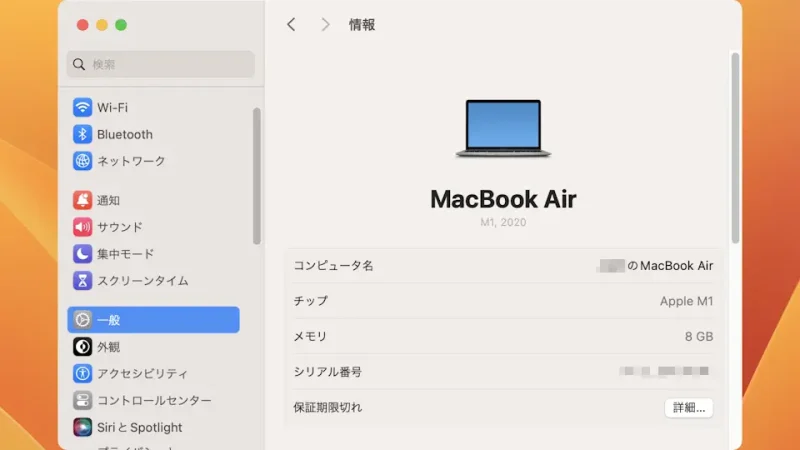Image resolution: width=800 pixels, height=450 pixels.
Task: Open Wi-Fi settings icon
Action: click(x=82, y=108)
